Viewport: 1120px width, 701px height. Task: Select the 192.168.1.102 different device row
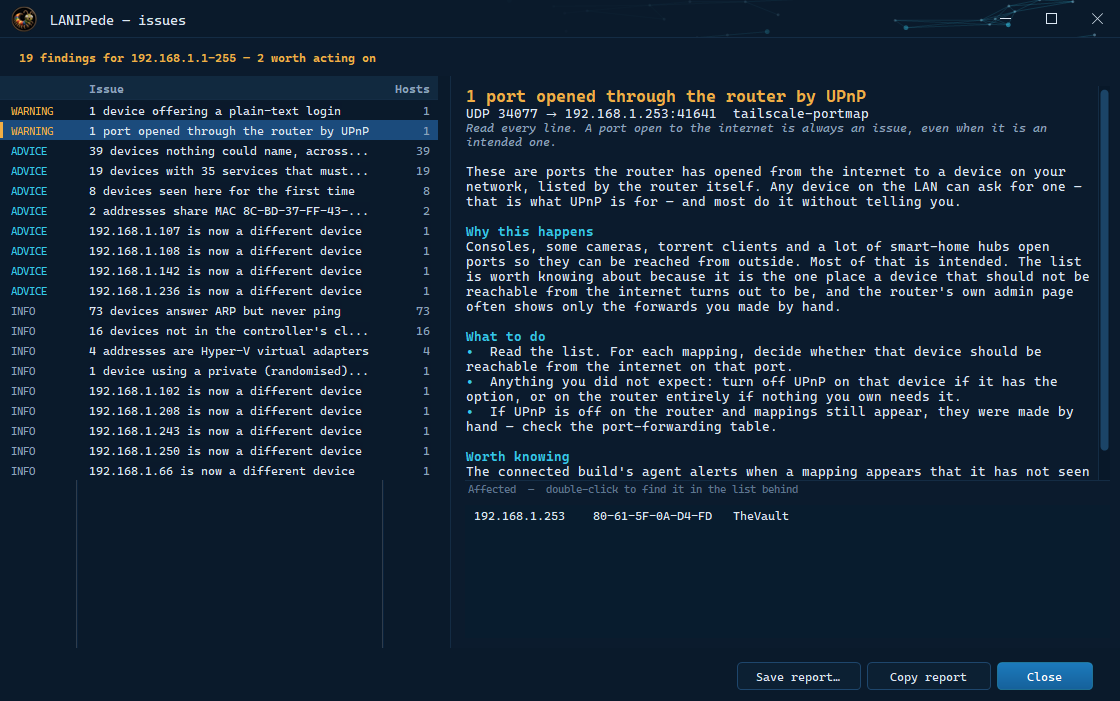219,391
